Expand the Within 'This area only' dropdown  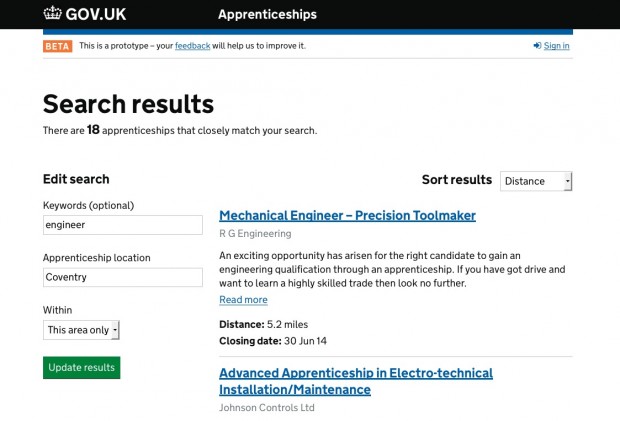(81, 330)
